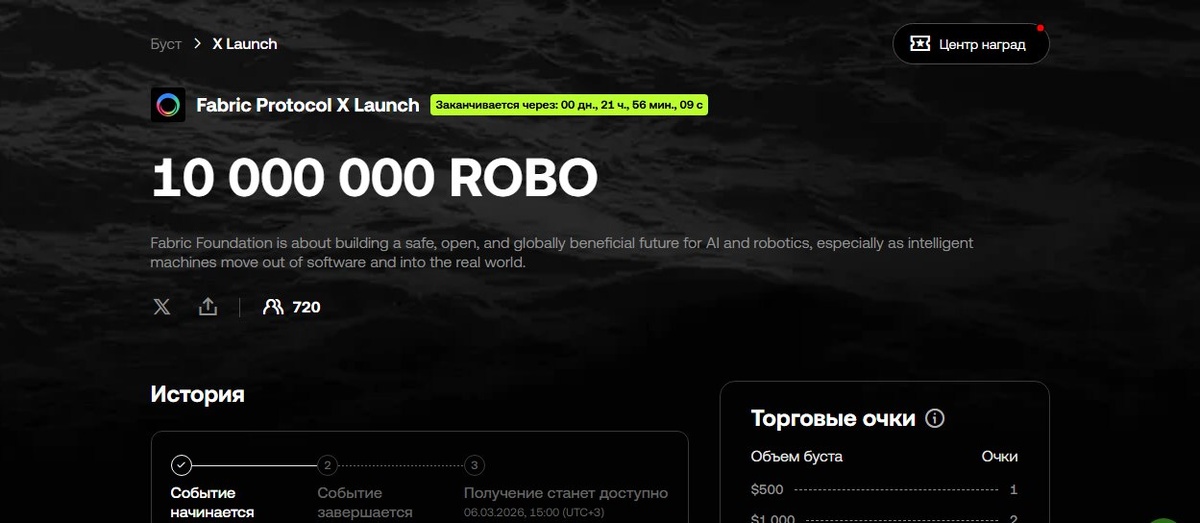Click the $1 000 volume row
Screen dimensions: 1200x523
tap(884, 518)
